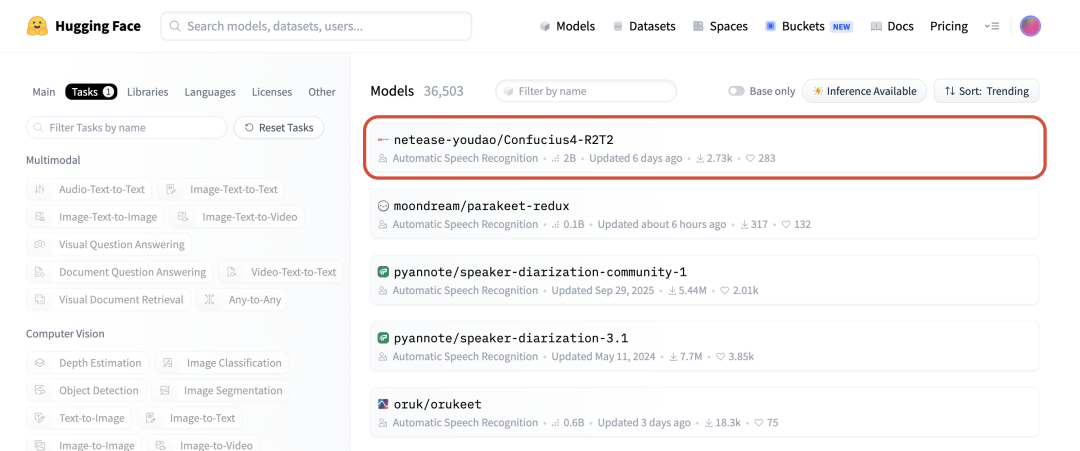Click the oruk/orukeet avatar icon
1080x451 pixels.
click(x=384, y=404)
